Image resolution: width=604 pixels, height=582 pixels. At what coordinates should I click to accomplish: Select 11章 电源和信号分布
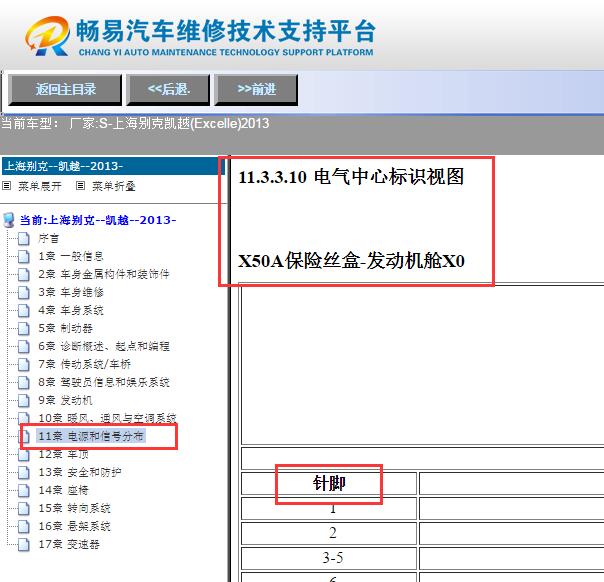(91, 436)
